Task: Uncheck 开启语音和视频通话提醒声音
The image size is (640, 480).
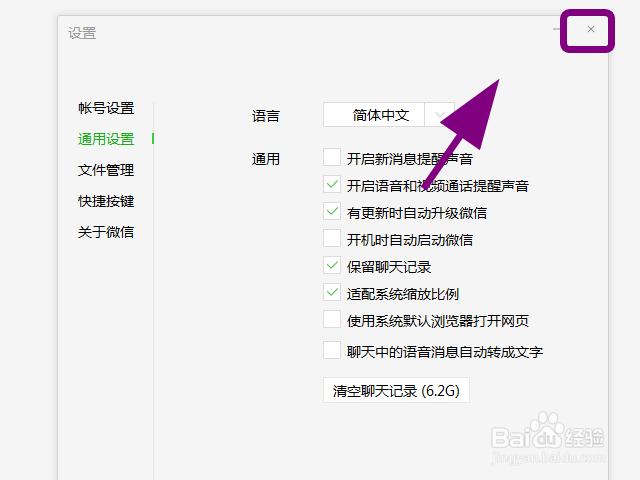Action: (332, 184)
